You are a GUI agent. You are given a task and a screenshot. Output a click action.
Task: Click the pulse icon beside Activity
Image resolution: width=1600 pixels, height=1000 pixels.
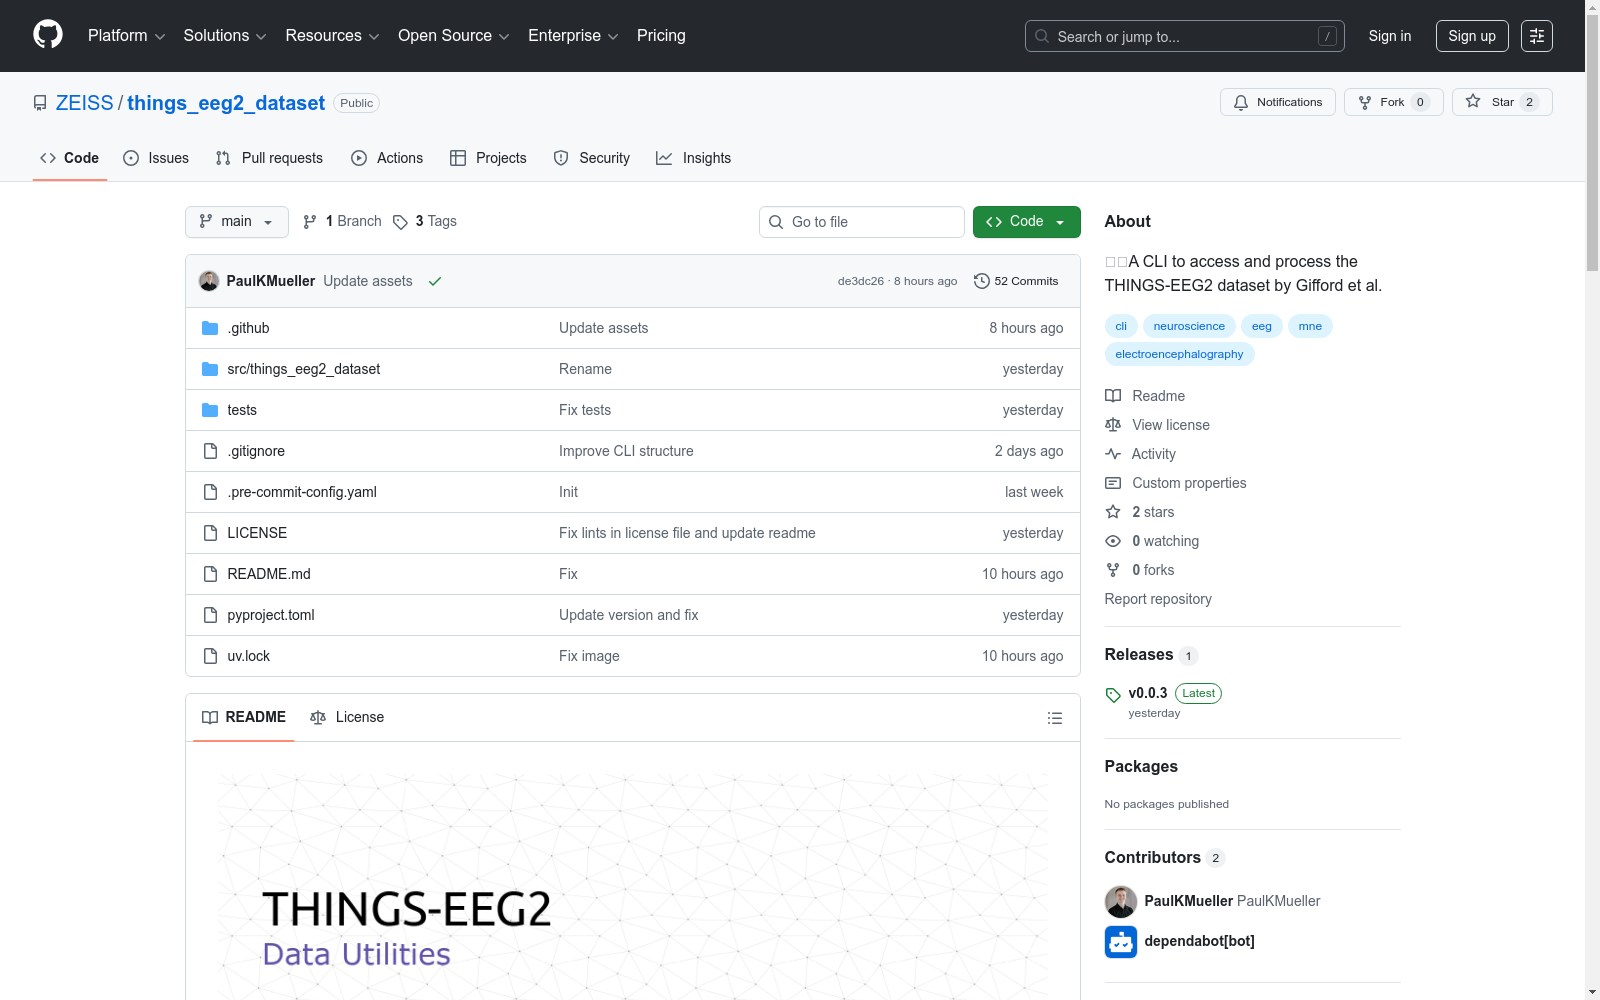point(1113,454)
